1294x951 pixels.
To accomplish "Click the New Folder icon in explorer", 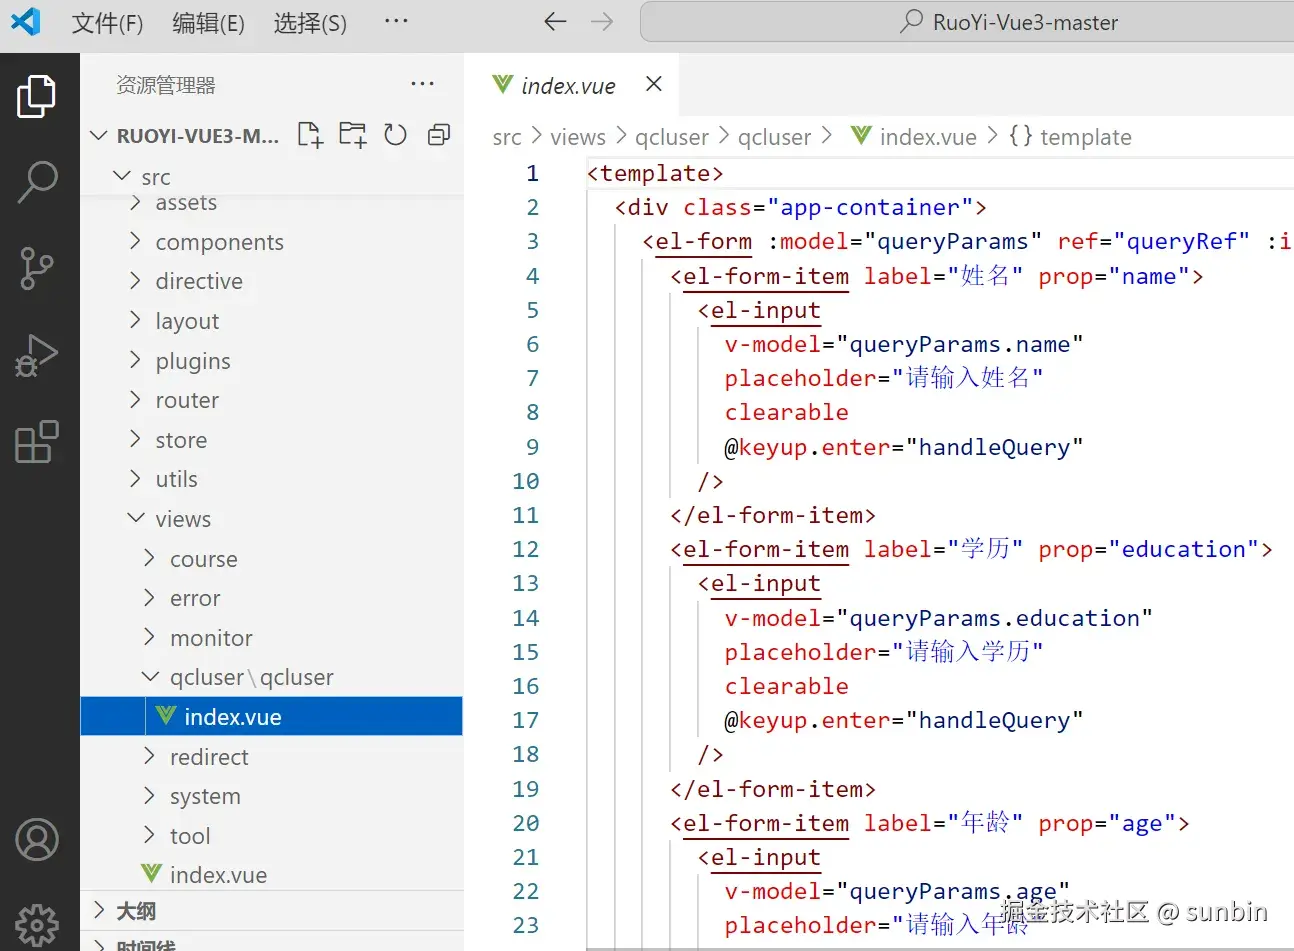I will tap(352, 135).
